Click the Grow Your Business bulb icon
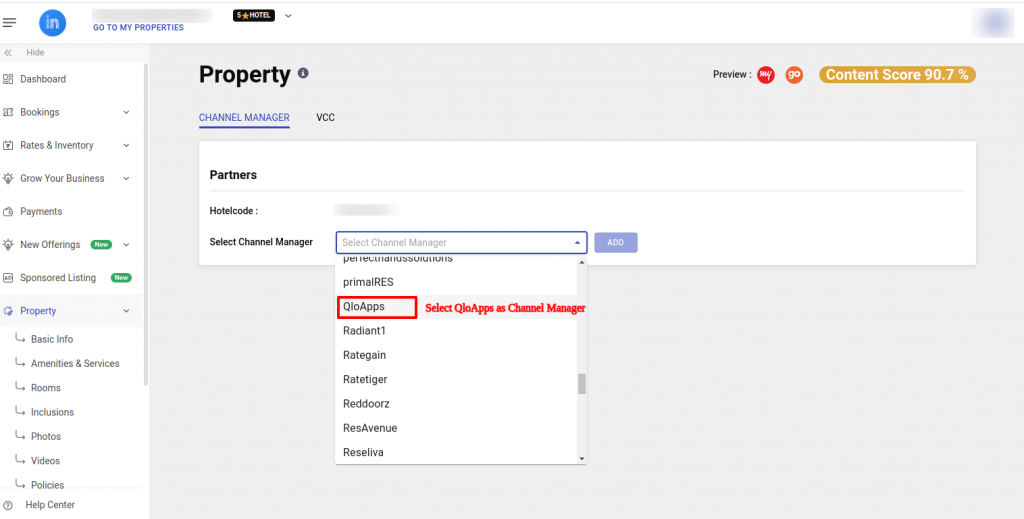The image size is (1024, 519). (x=8, y=178)
